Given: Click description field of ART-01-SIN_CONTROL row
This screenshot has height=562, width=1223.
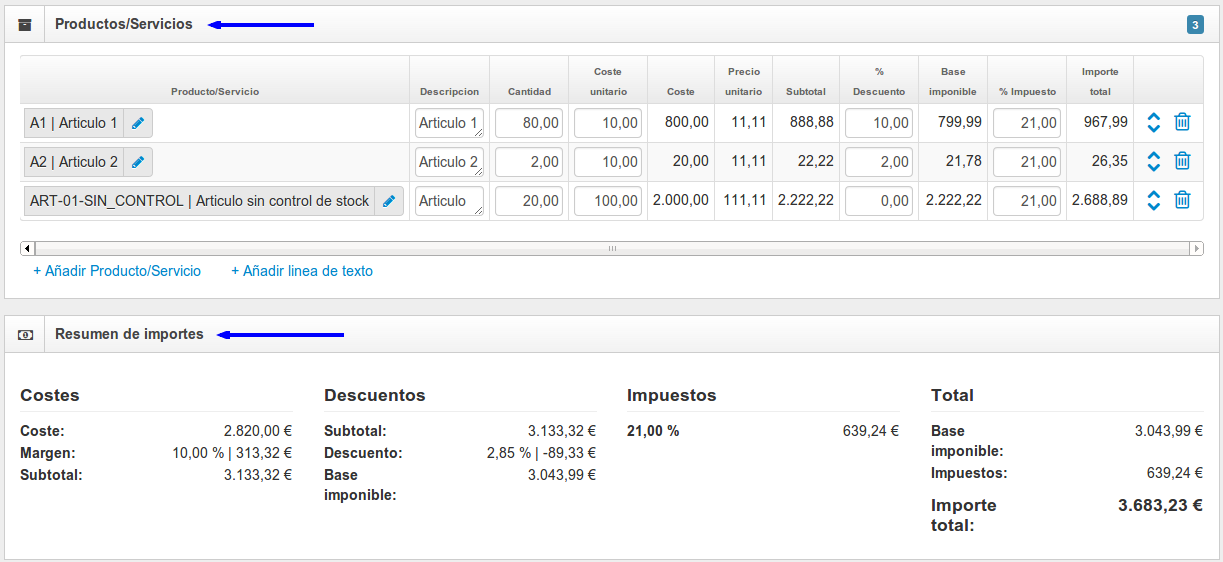Looking at the screenshot, I should [x=449, y=201].
